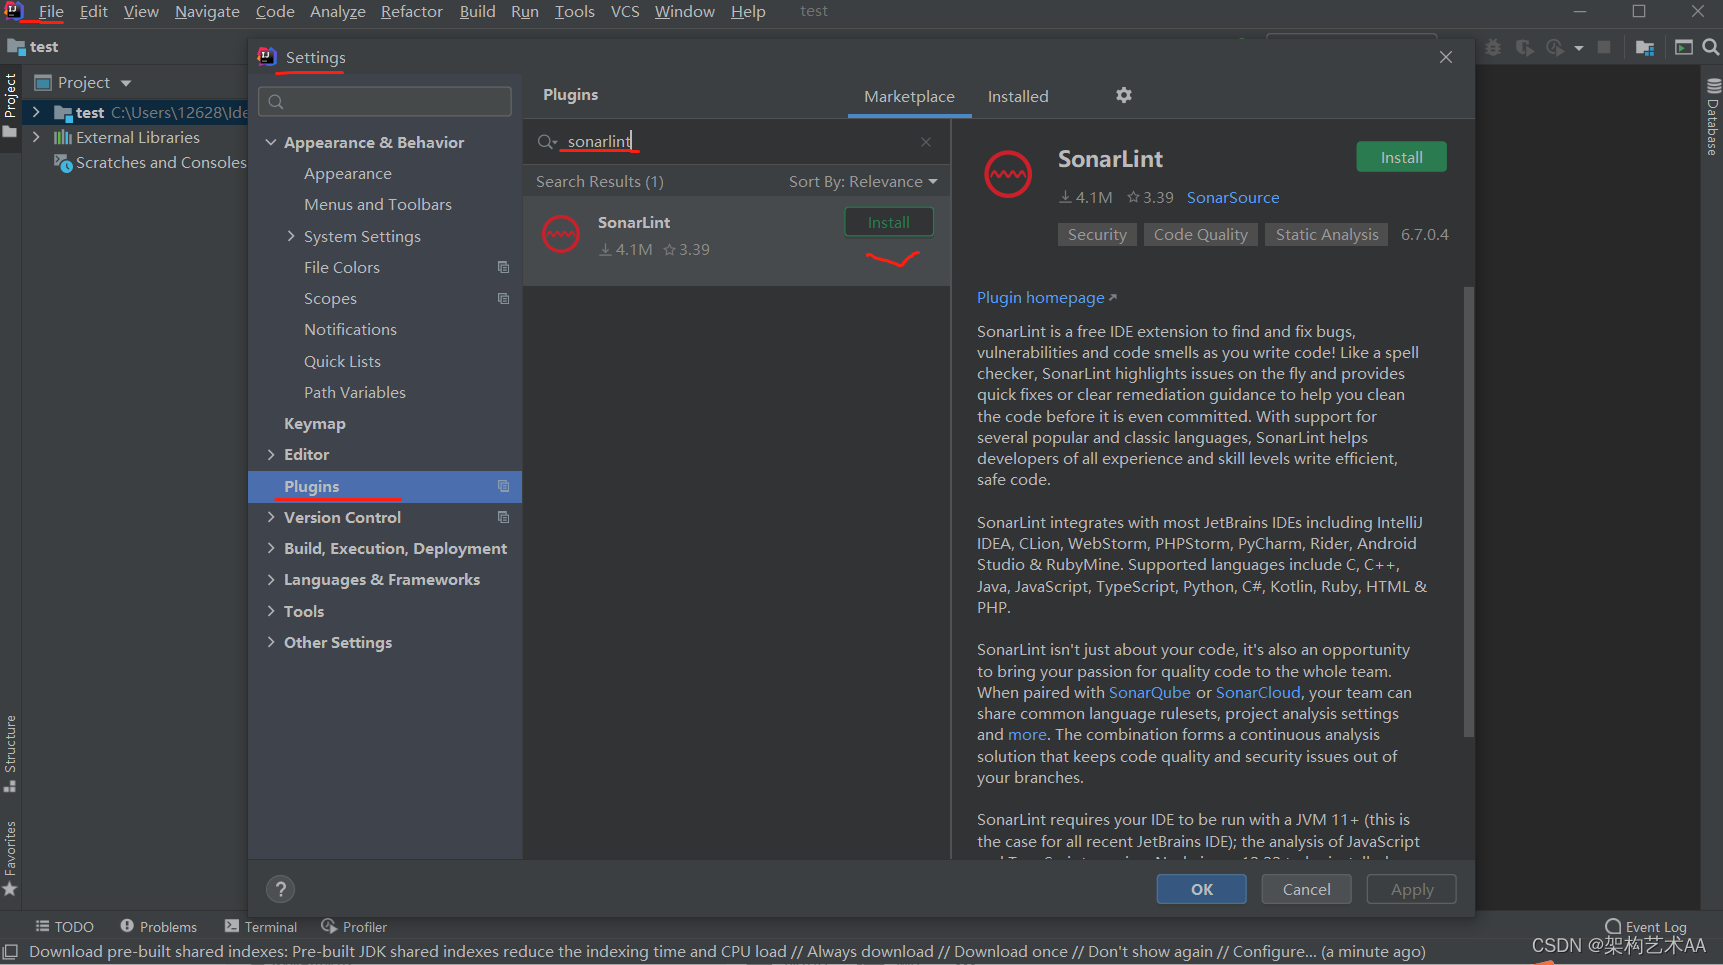
Task: Open the Profiler tool window tab
Action: (354, 927)
